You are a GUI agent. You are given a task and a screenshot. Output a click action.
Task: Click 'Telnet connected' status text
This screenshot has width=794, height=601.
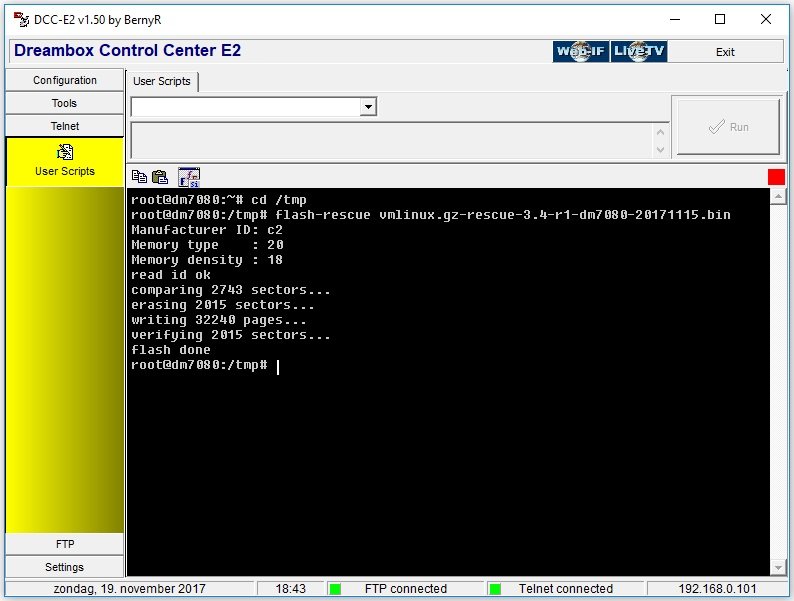point(566,589)
